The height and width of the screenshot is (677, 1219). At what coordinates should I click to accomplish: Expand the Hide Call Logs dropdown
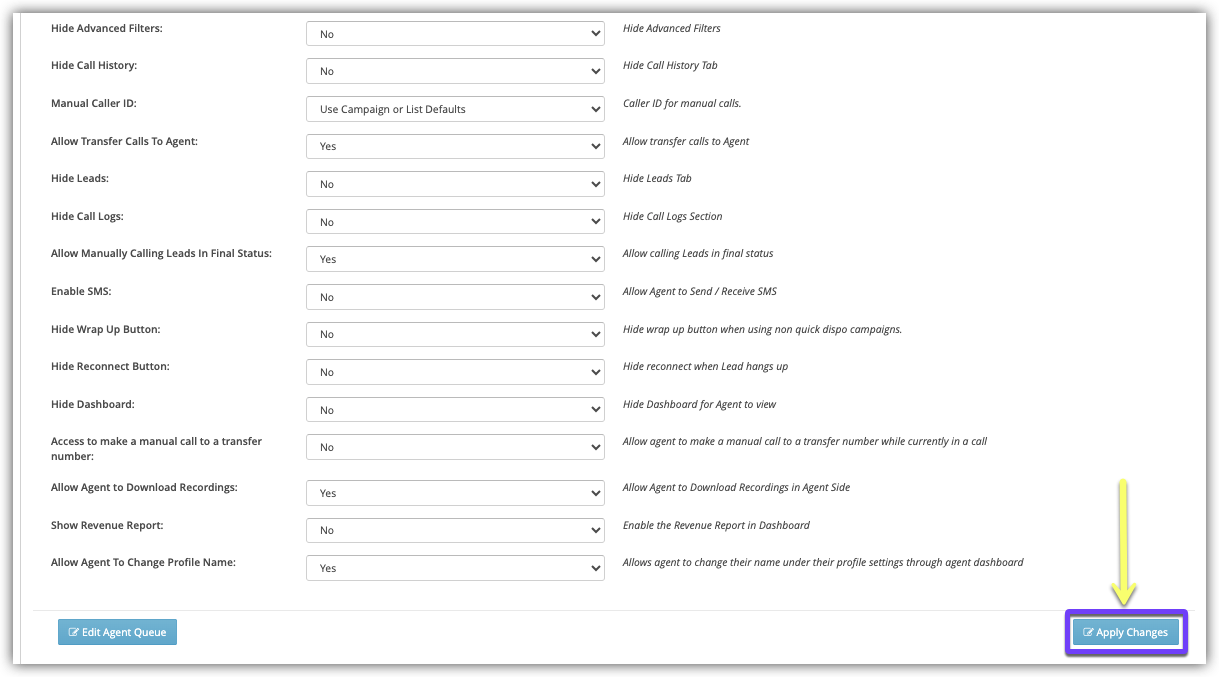pos(455,222)
